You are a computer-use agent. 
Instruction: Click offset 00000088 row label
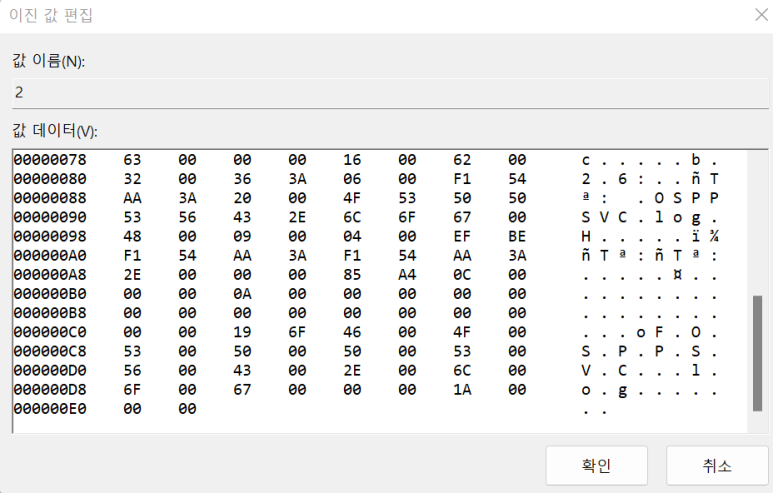pyautogui.click(x=50, y=198)
